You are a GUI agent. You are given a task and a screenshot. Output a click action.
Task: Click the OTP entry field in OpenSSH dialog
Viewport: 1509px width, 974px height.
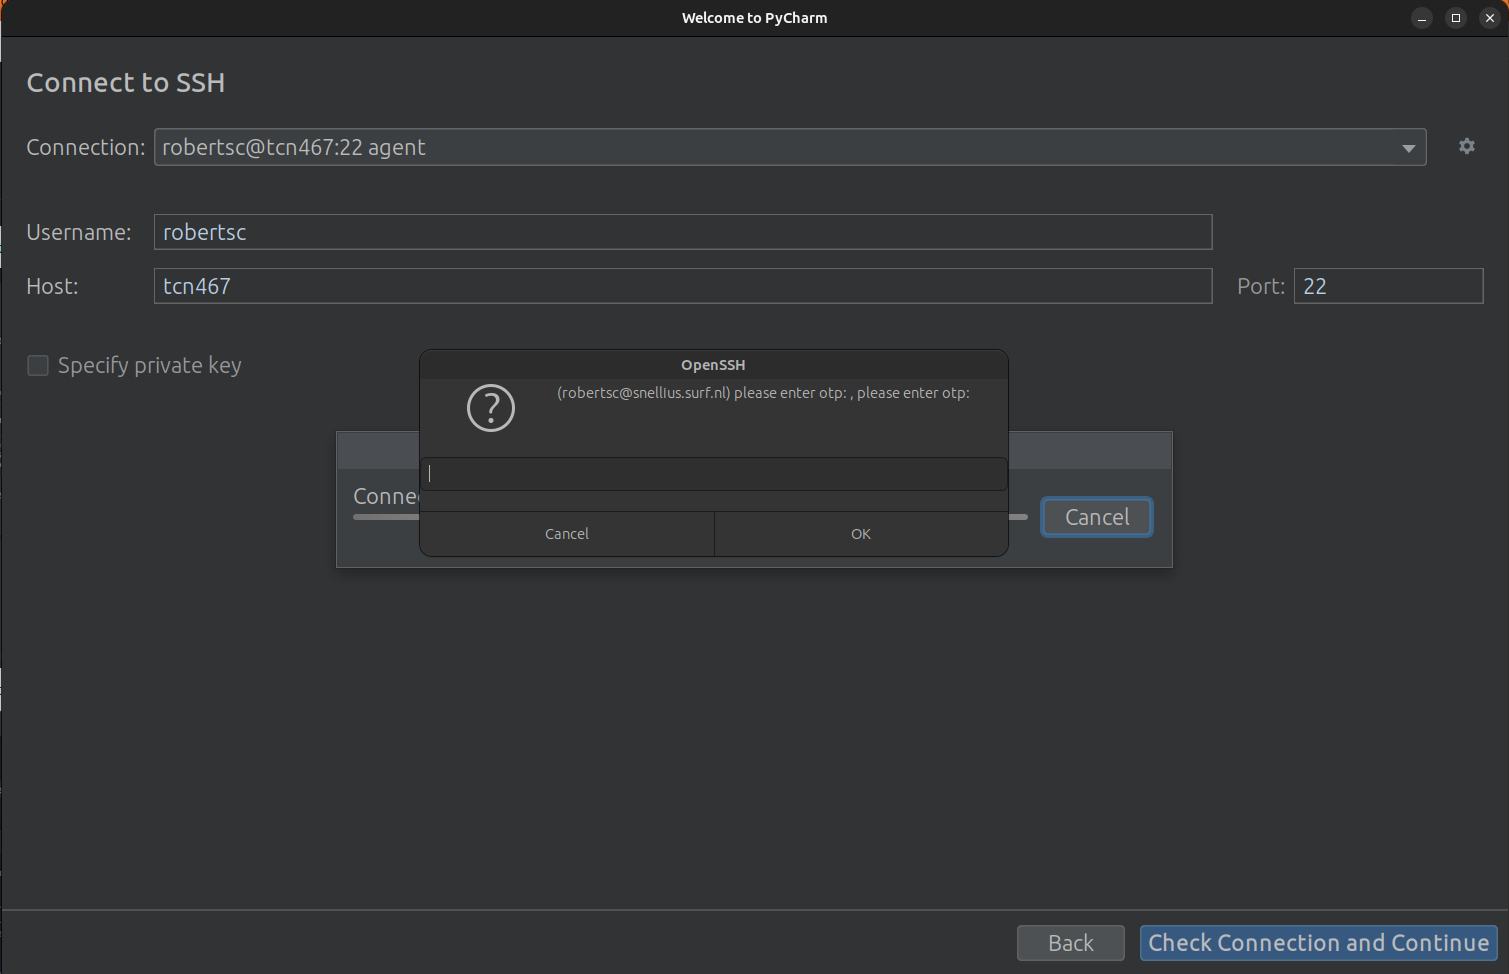714,474
